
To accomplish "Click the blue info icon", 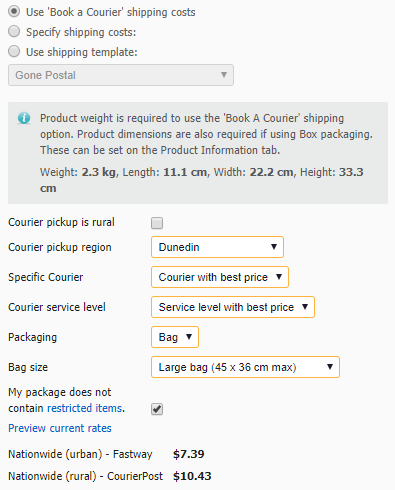I will pyautogui.click(x=24, y=118).
